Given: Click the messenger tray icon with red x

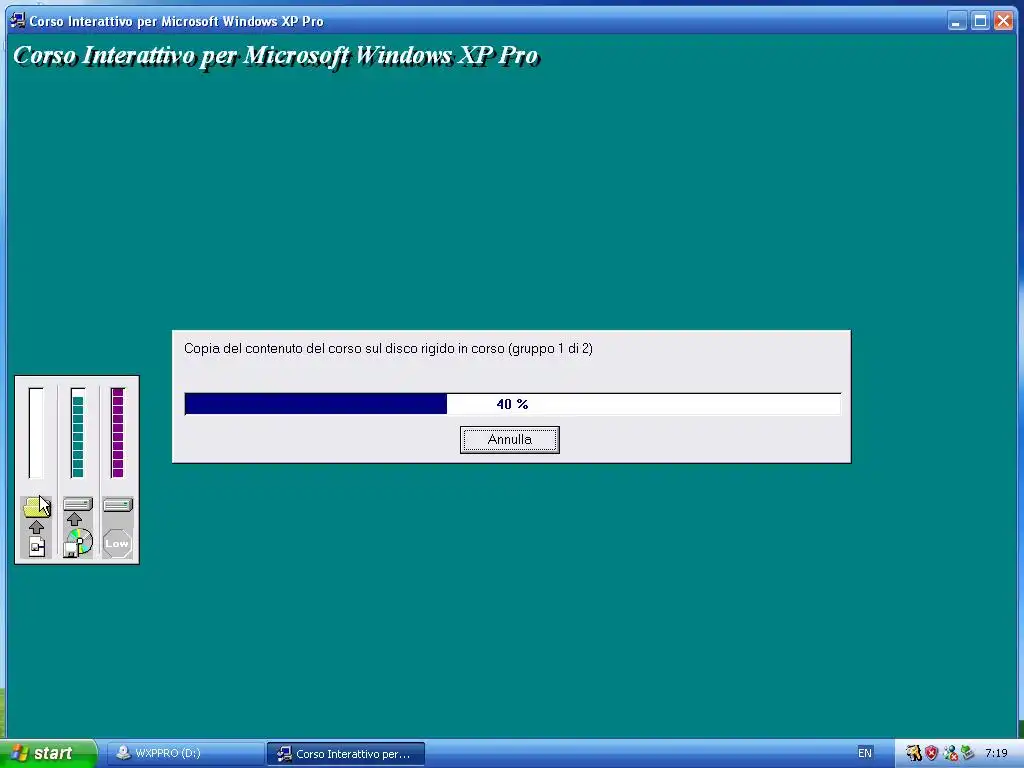Looking at the screenshot, I should click(x=950, y=754).
